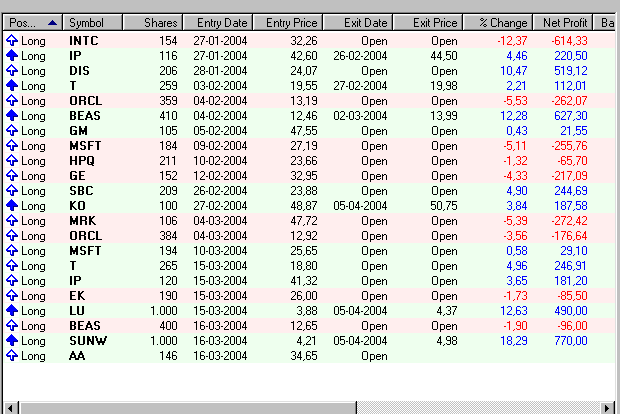Click the arrow icon in the GE row
The width and height of the screenshot is (620, 414).
[x=12, y=176]
